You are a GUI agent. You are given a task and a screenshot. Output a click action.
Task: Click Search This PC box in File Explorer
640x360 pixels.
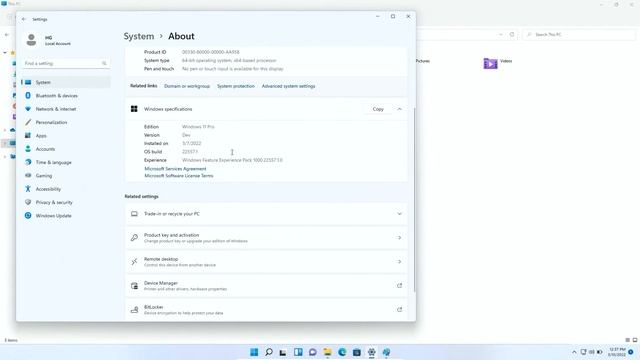point(579,35)
